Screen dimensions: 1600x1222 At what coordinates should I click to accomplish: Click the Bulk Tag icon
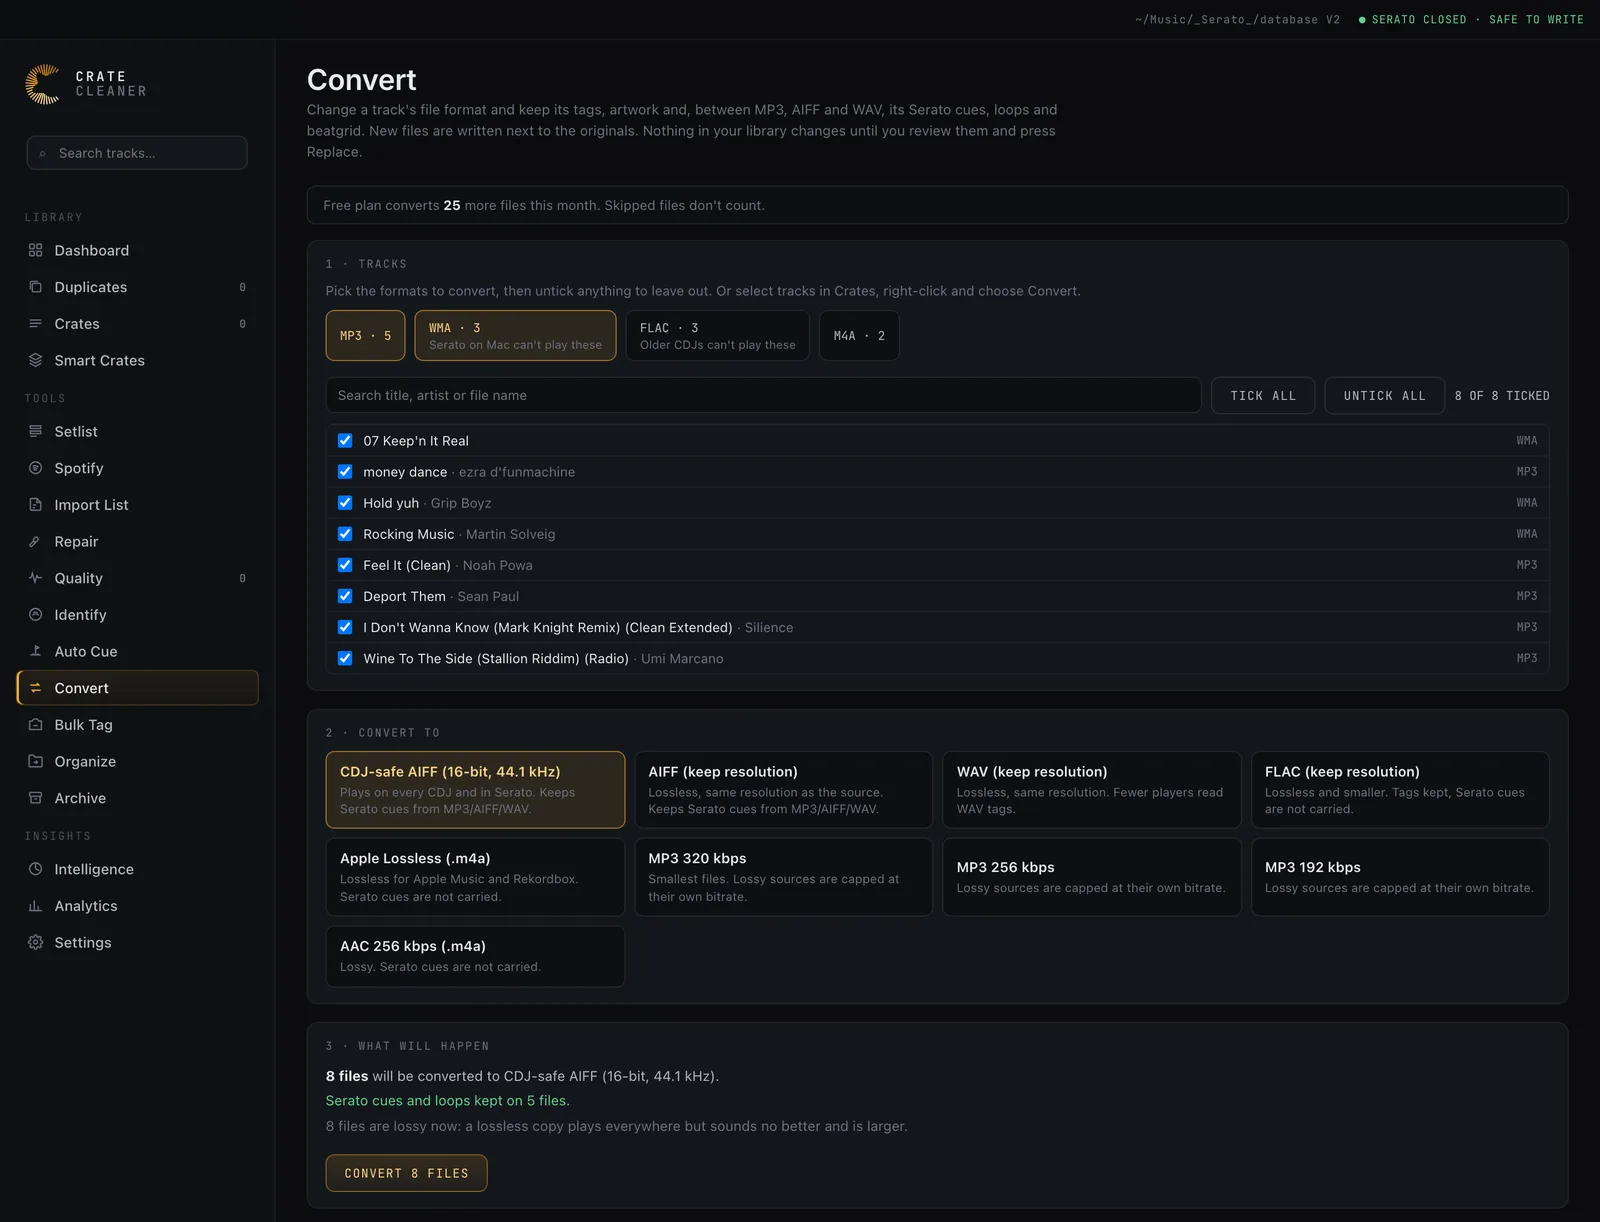[36, 725]
